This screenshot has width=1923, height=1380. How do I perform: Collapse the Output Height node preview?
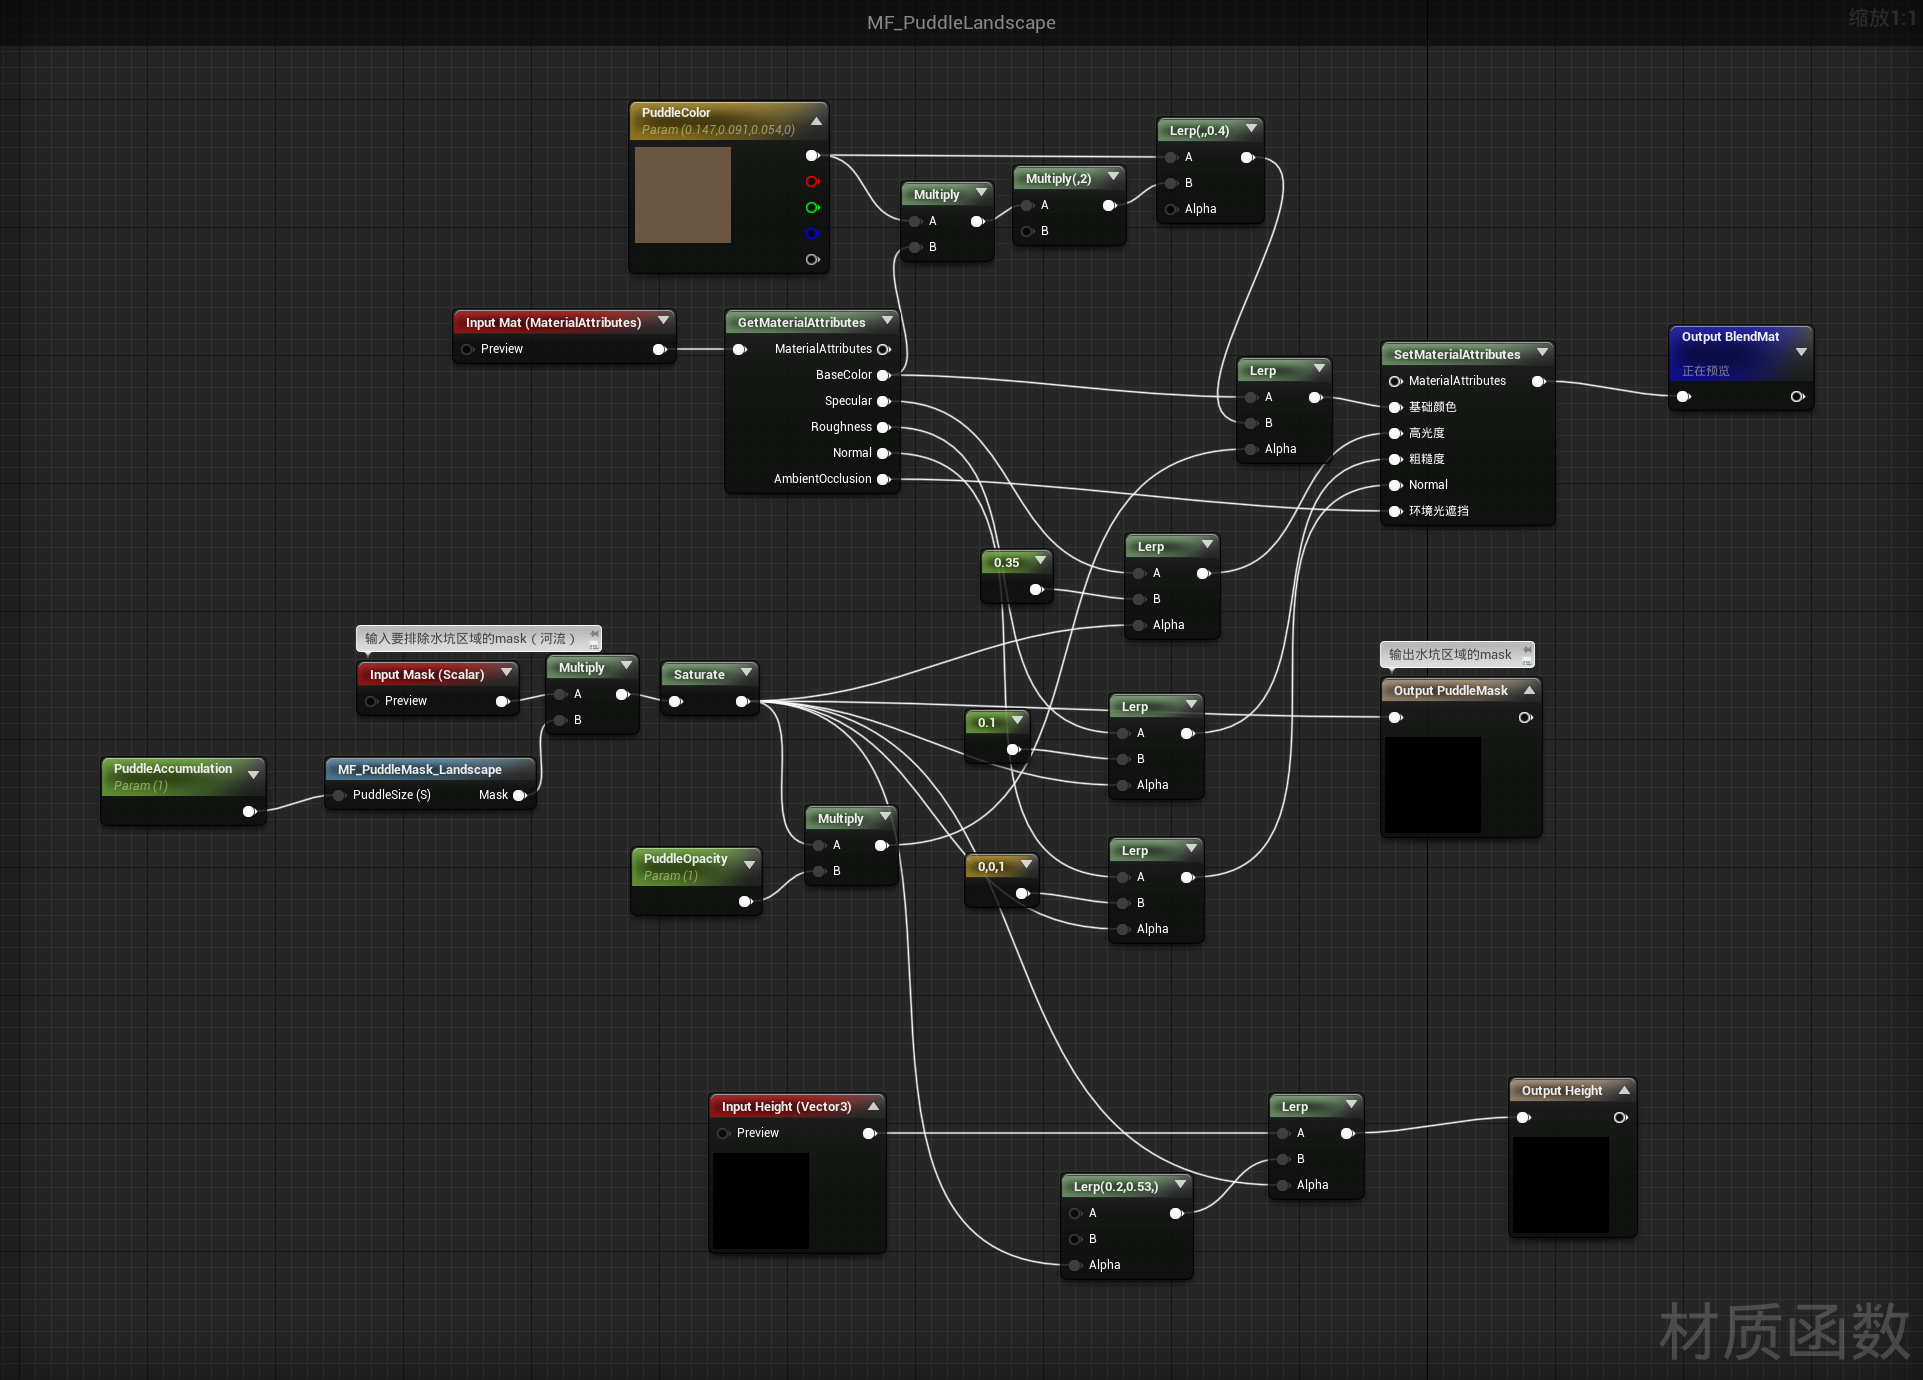point(1624,1090)
